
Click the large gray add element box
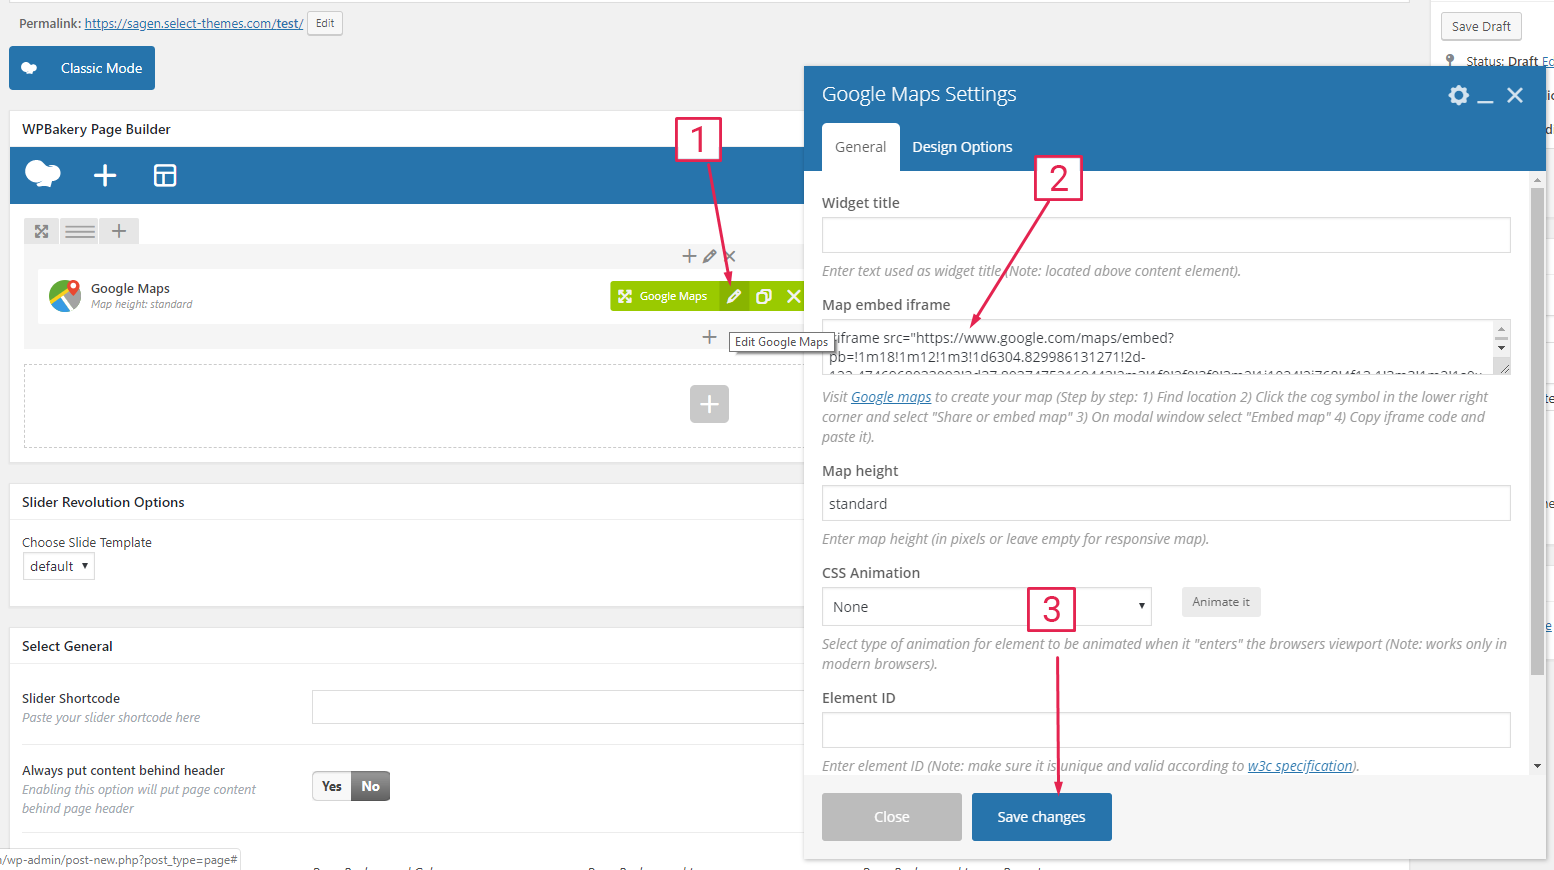click(x=709, y=404)
